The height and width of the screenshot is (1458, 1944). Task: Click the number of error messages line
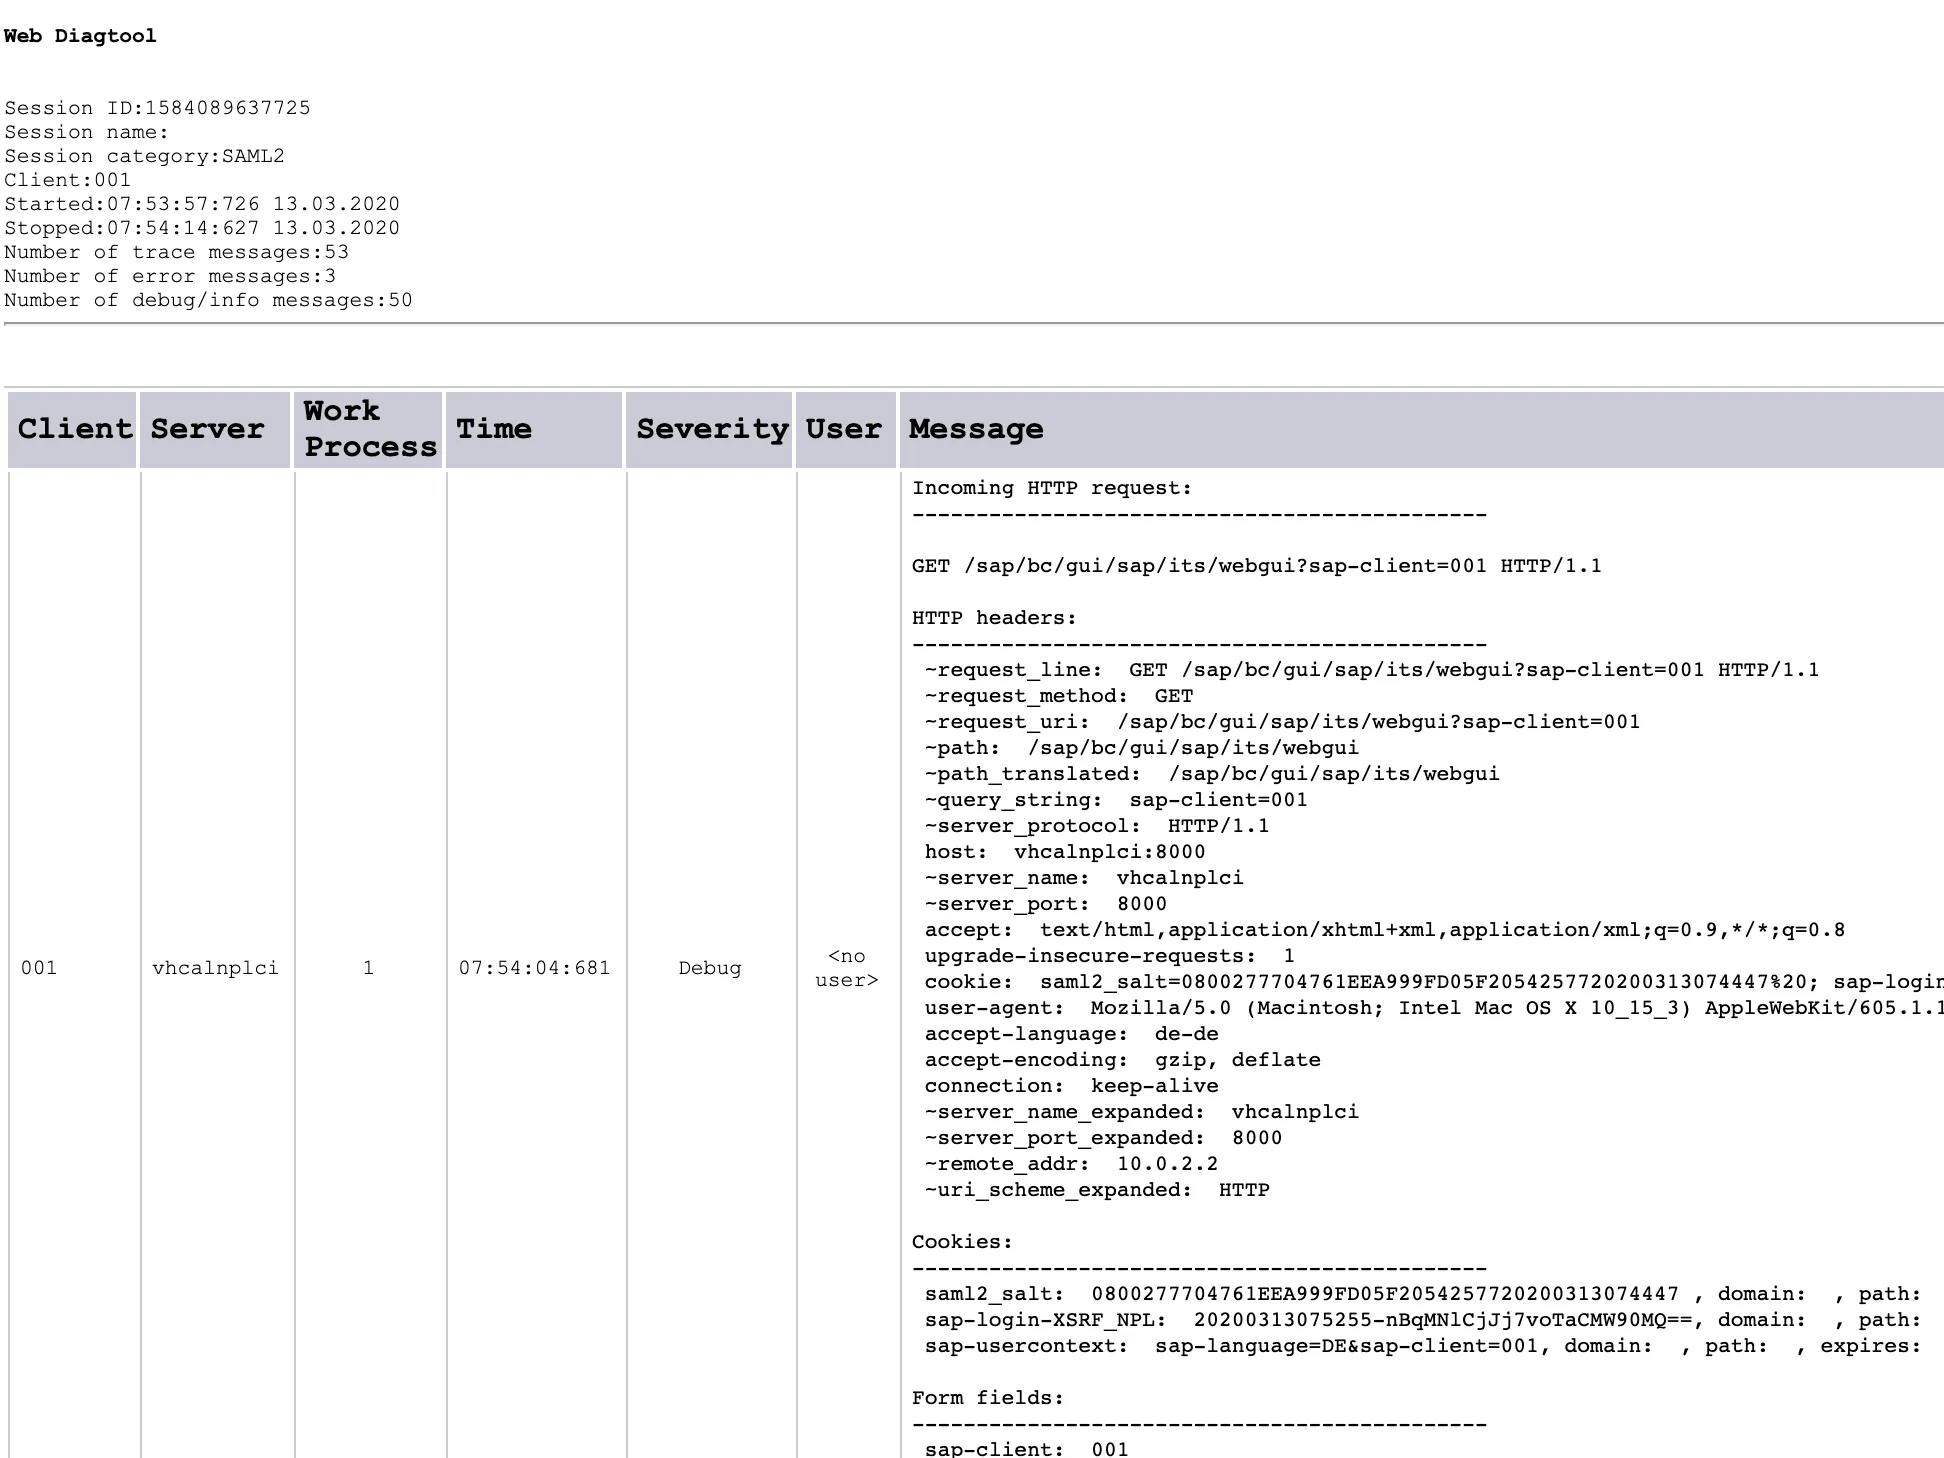click(169, 276)
